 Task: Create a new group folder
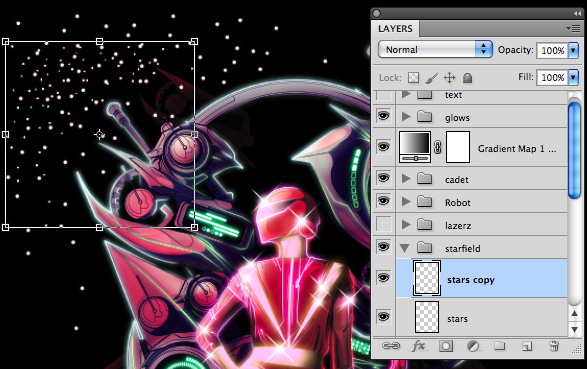(499, 346)
